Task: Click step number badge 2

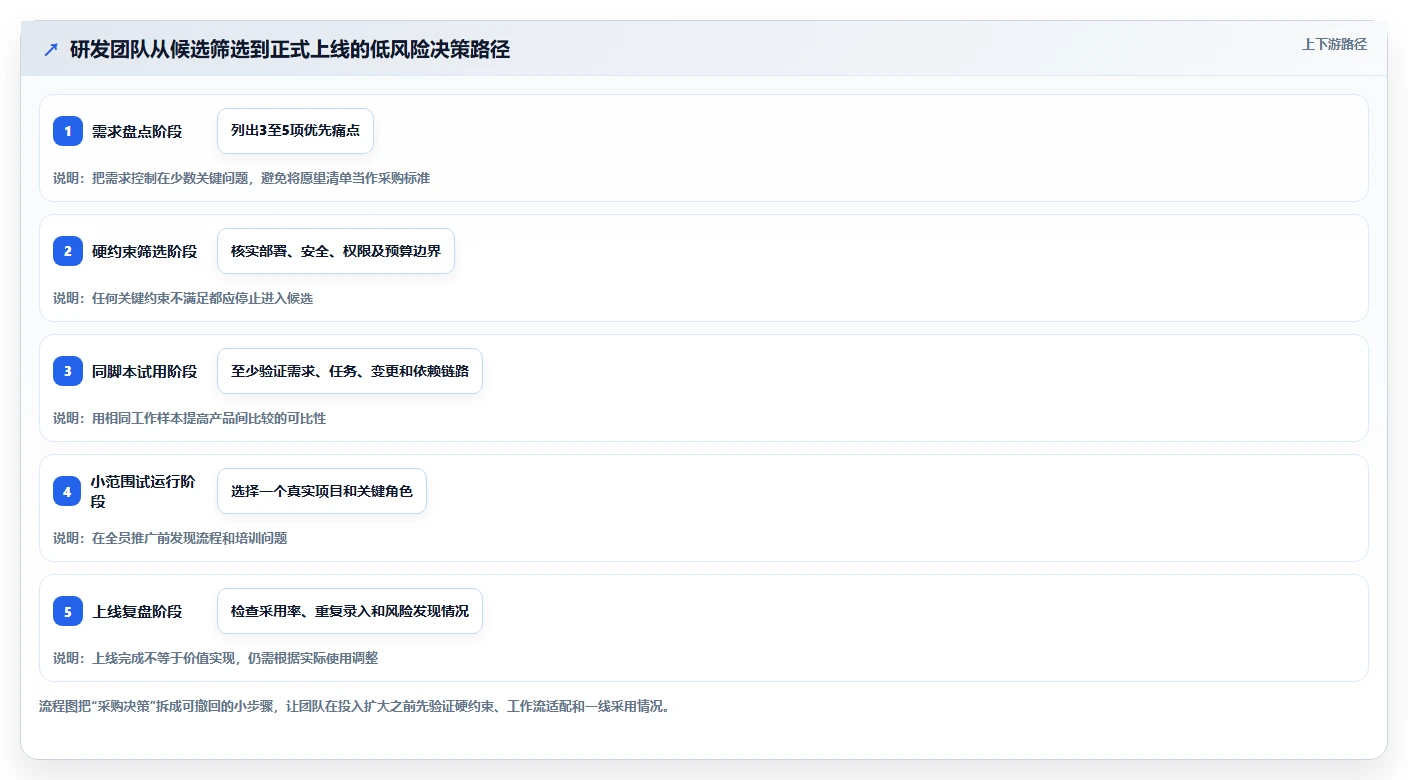Action: click(68, 251)
